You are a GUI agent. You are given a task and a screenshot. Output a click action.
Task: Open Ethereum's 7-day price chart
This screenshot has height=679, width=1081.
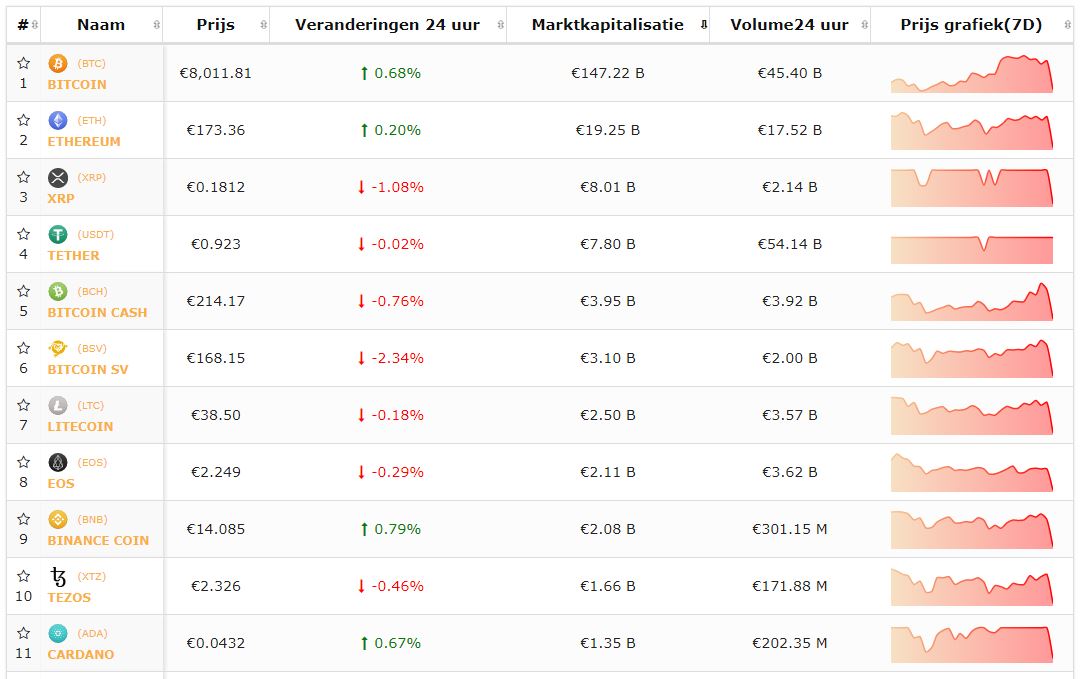pos(971,130)
